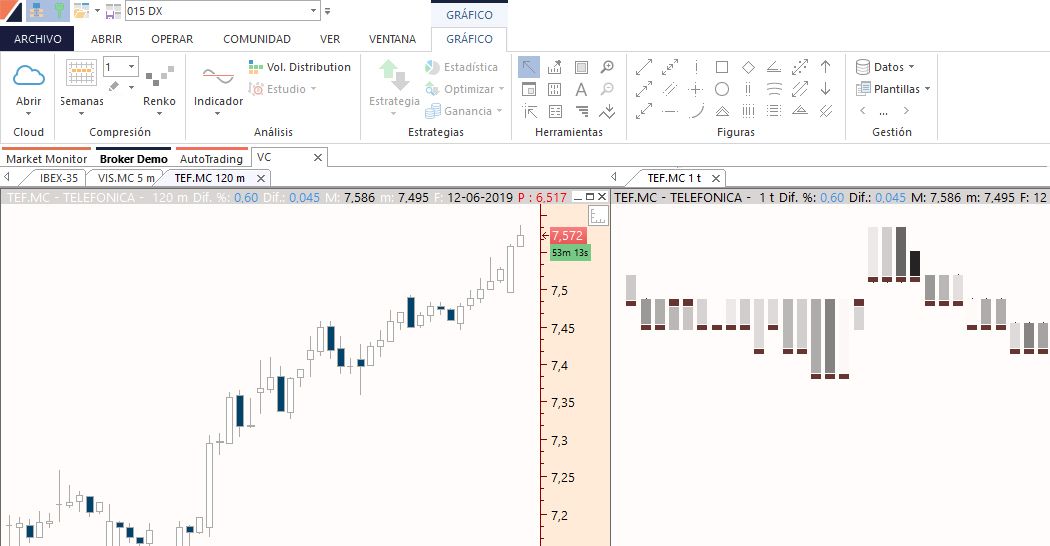The height and width of the screenshot is (546, 1050).
Task: Open the Market Monitor workspace tab
Action: [46, 159]
